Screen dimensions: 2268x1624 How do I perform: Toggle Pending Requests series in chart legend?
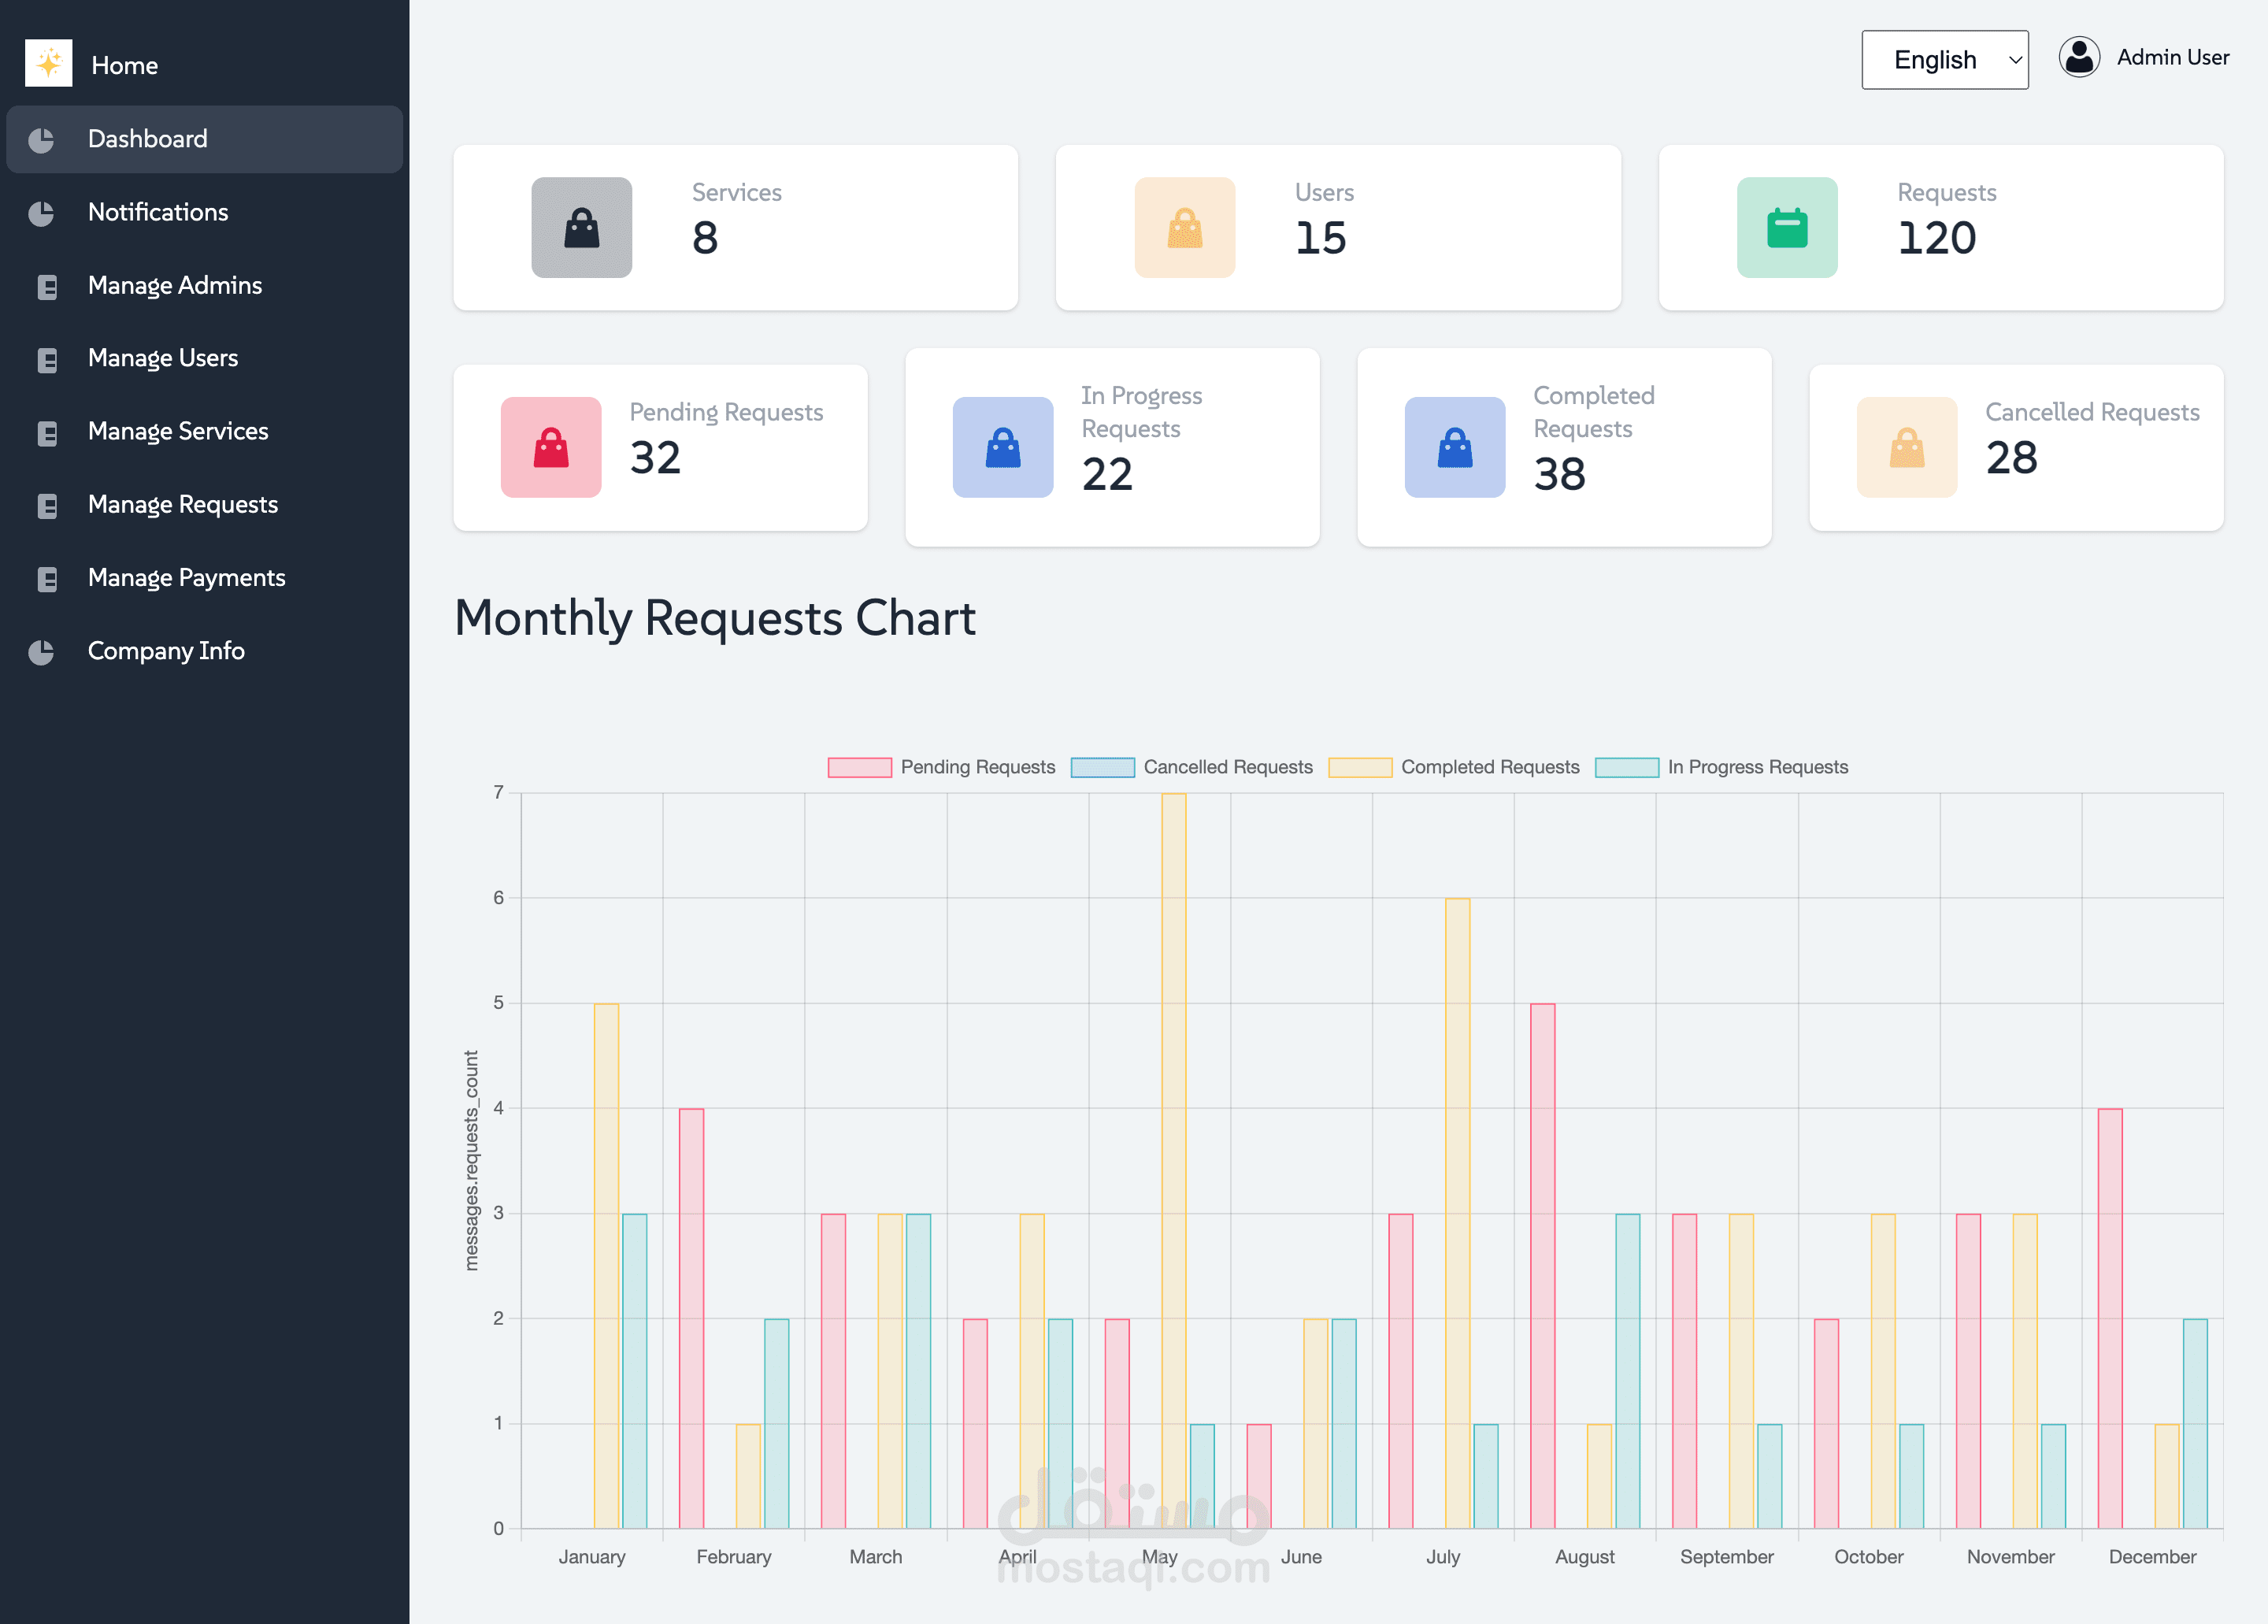point(976,767)
